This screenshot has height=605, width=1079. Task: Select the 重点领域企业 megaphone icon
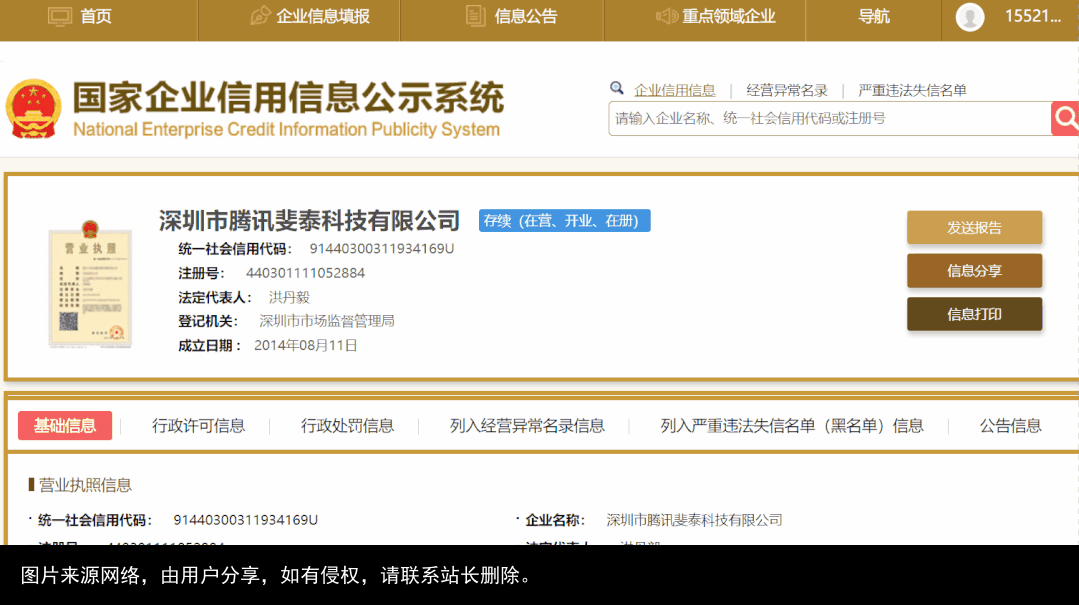coord(665,15)
